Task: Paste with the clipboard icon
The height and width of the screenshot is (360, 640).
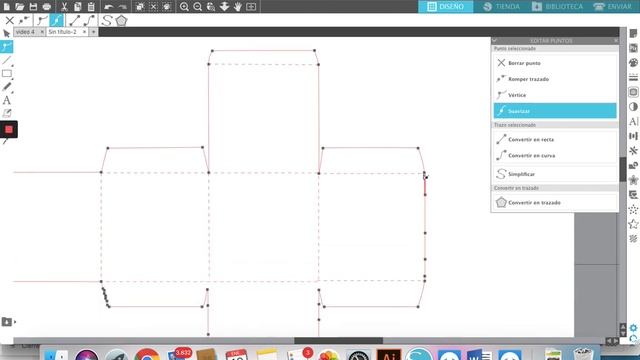Action: pos(91,7)
